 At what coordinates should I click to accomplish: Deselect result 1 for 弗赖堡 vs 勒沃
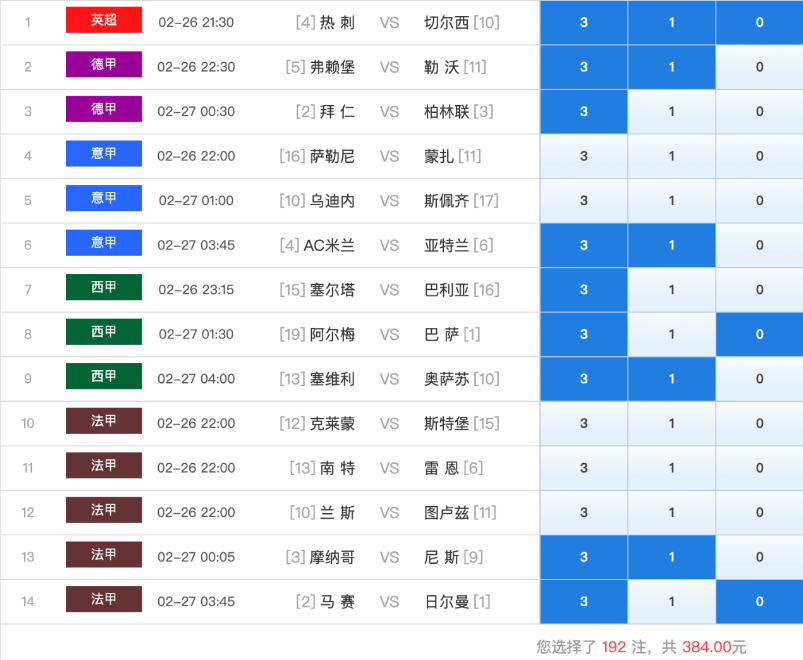tap(671, 67)
